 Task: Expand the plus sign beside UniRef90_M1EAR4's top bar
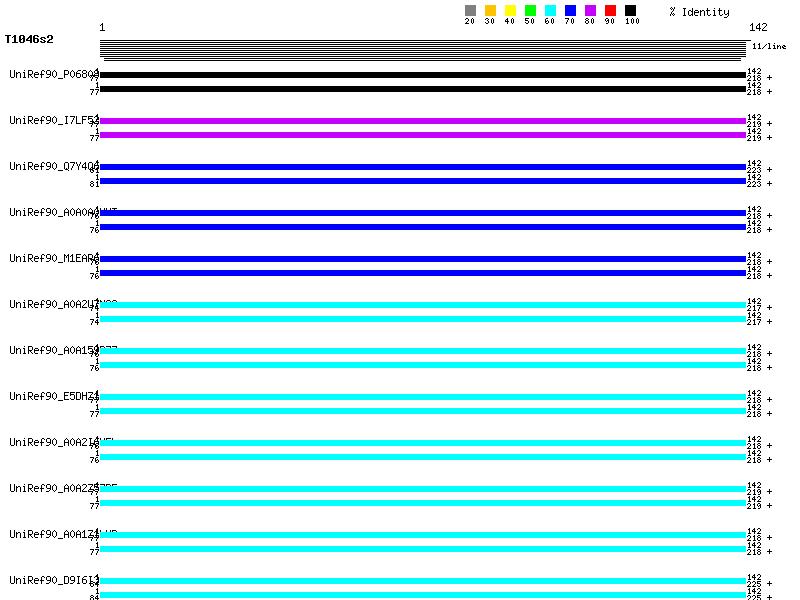point(769,262)
